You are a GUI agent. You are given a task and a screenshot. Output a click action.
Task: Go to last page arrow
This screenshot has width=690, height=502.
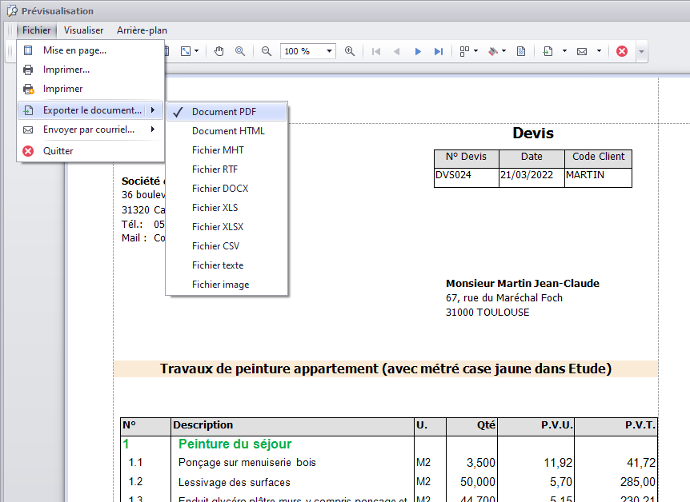click(438, 51)
